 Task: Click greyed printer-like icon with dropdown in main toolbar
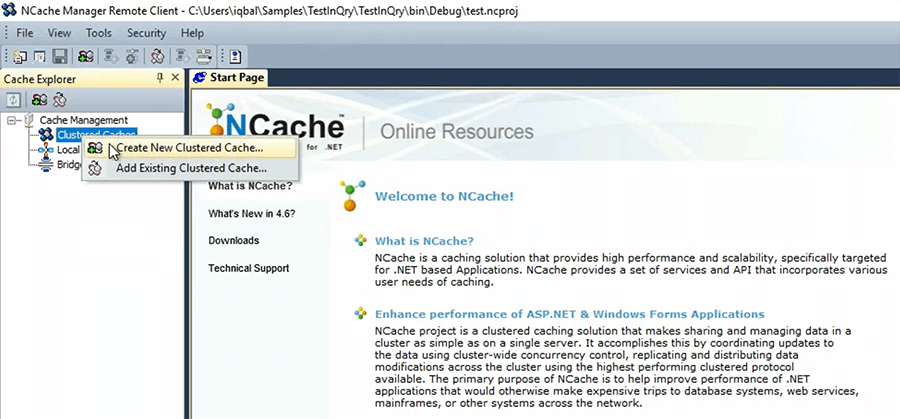[203, 56]
